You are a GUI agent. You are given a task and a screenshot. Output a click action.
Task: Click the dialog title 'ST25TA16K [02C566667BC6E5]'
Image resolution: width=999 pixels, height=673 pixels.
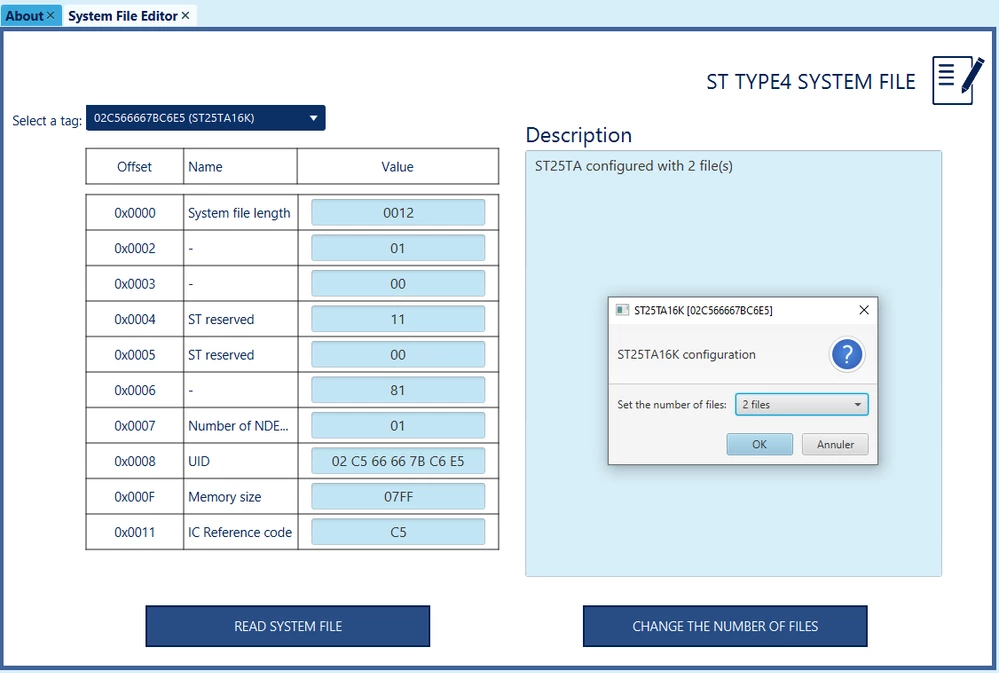click(703, 310)
